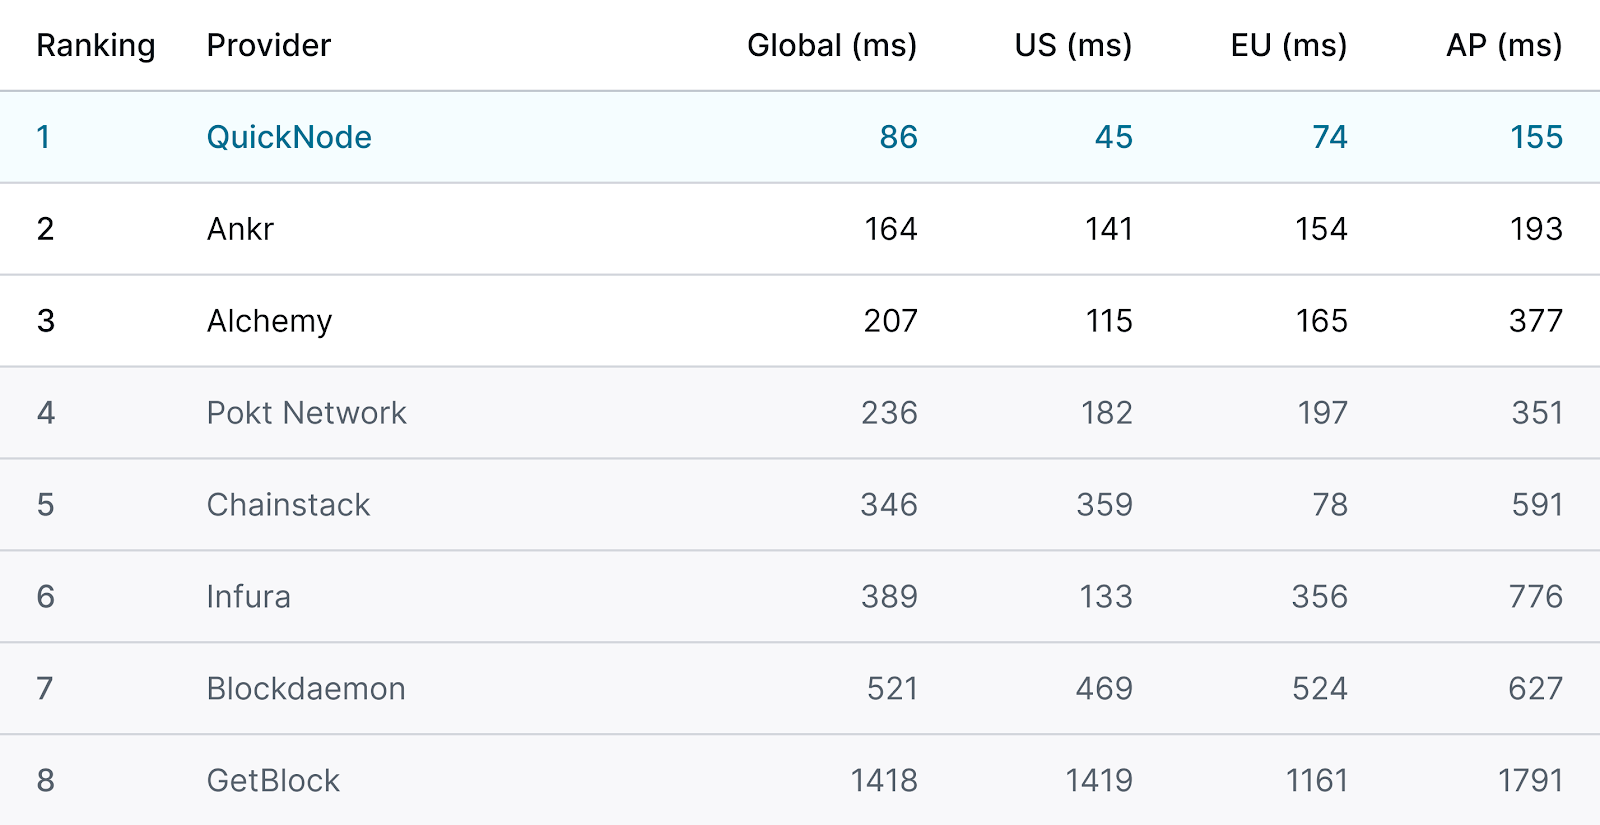Select the Ankr provider row
The height and width of the screenshot is (825, 1600).
tap(800, 229)
